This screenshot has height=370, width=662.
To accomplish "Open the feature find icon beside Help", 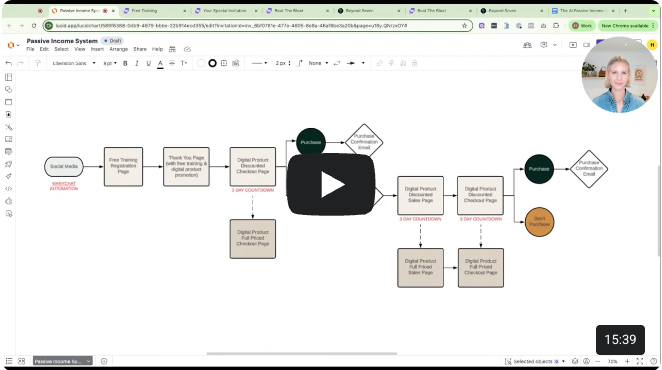I will [x=172, y=49].
